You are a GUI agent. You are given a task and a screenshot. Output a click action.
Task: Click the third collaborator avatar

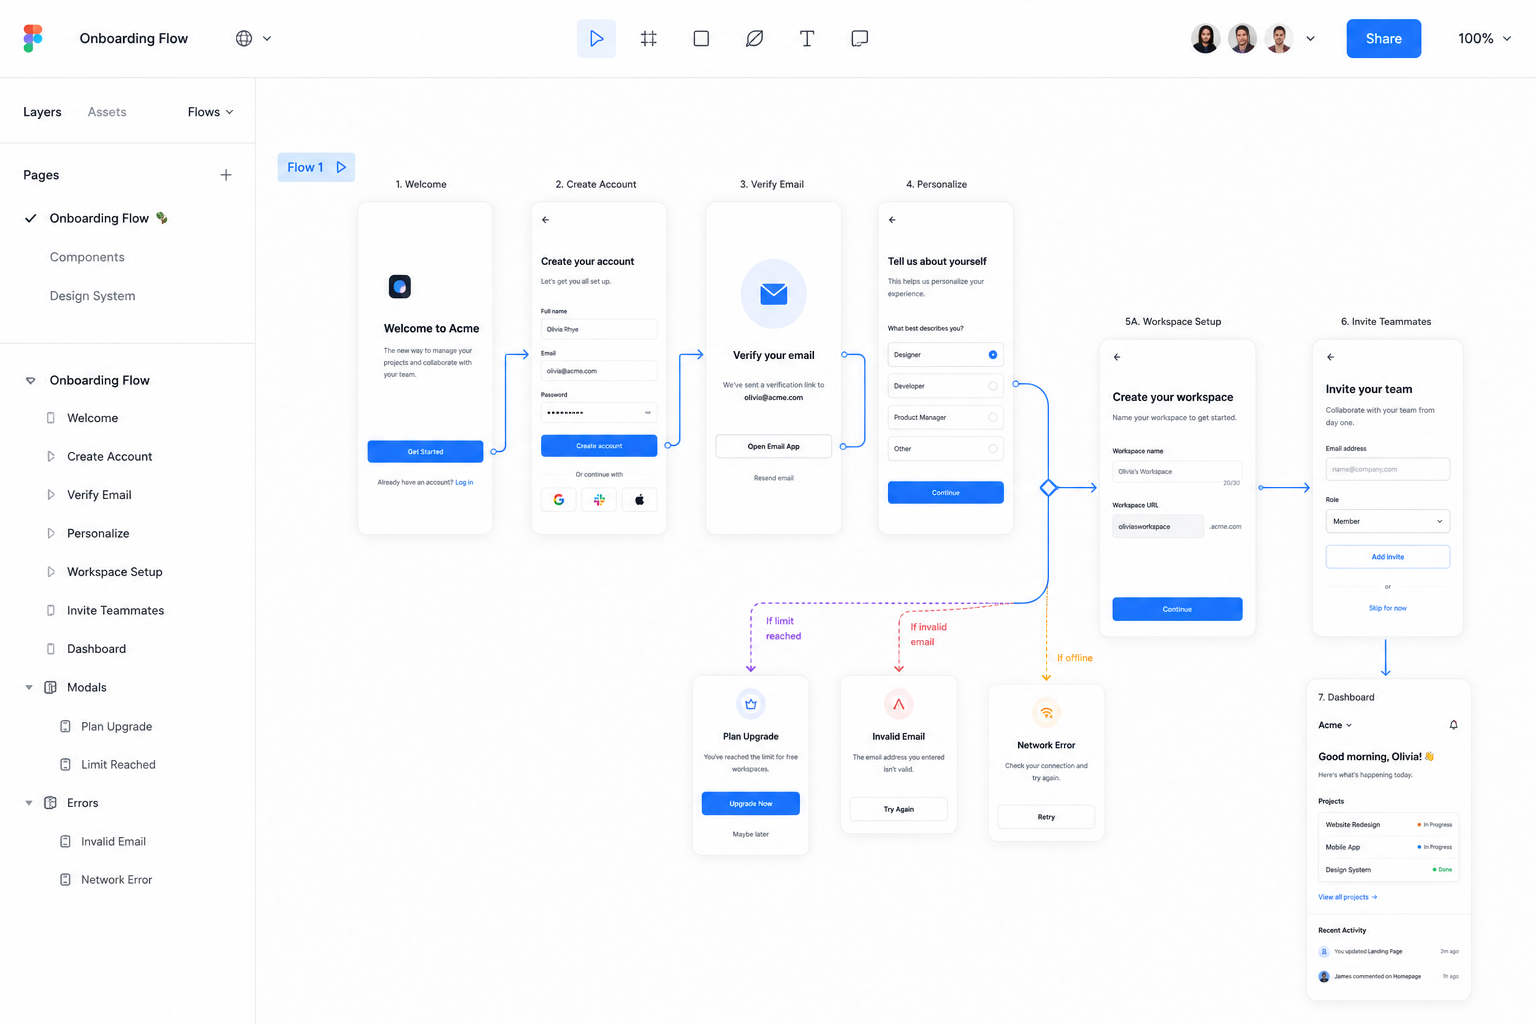coord(1279,38)
